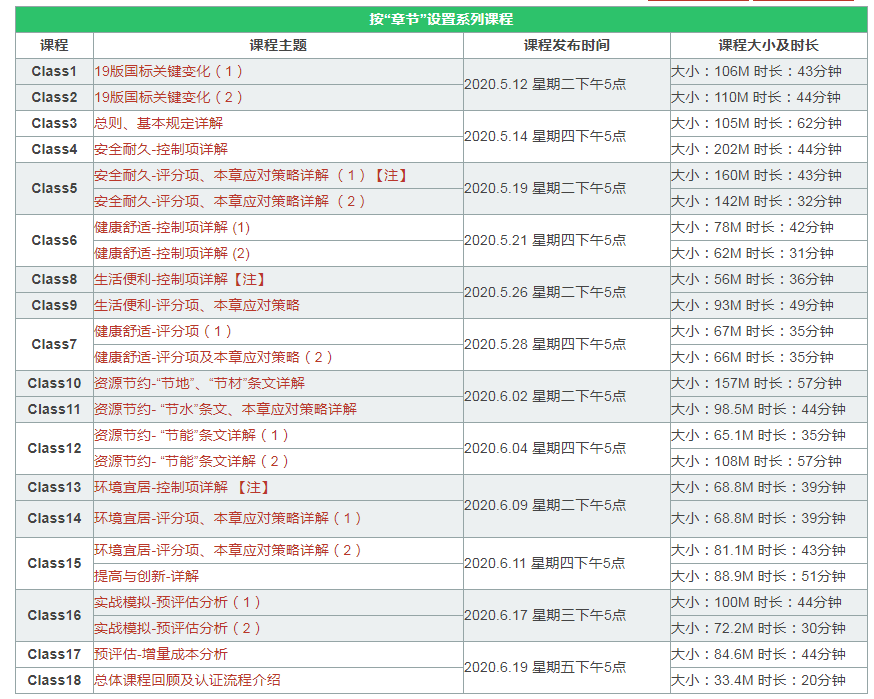Image resolution: width=874 pixels, height=699 pixels.
Task: Open 预评估-增量成本分析 link
Action: pyautogui.click(x=161, y=654)
